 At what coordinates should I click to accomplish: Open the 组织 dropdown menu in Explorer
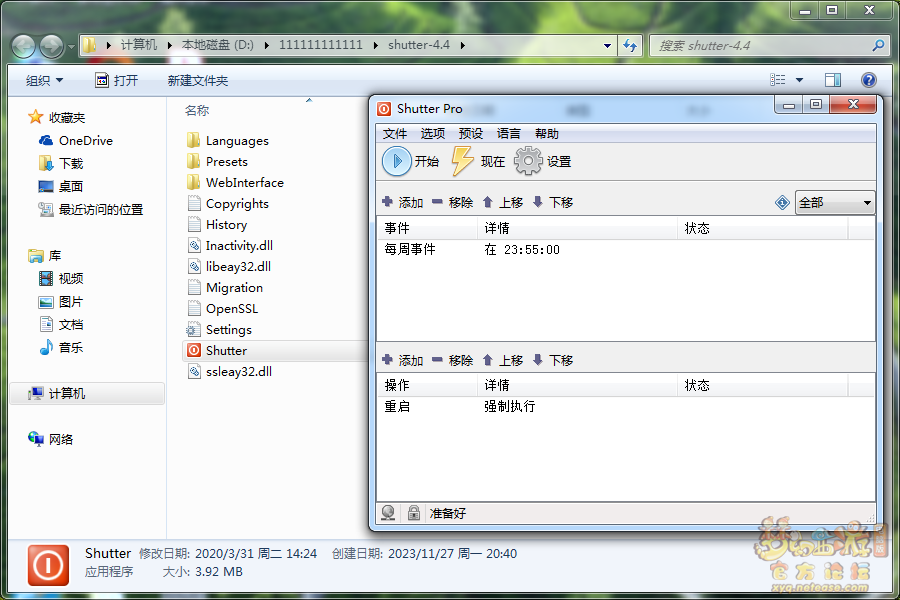point(44,80)
